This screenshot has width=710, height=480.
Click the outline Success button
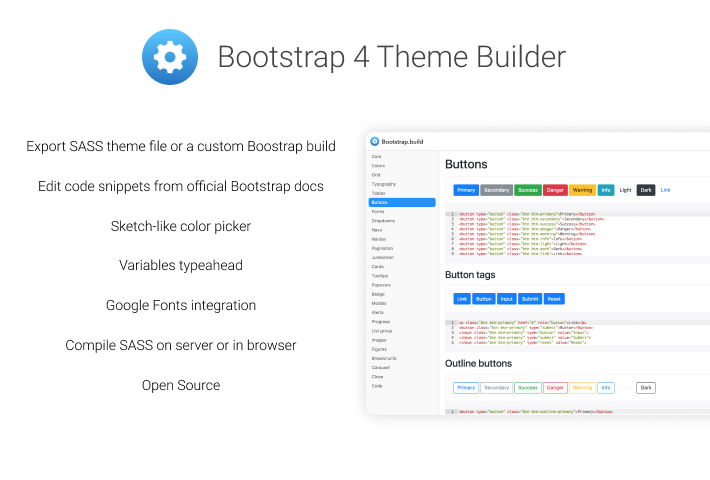point(528,388)
